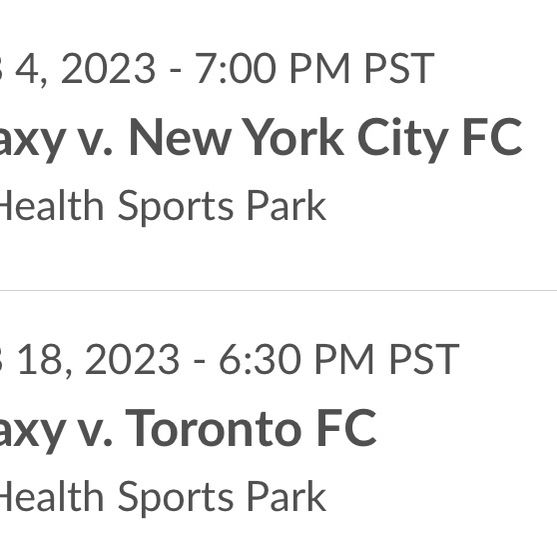The image size is (557, 557).
Task: Click the word Sports in the first venue line
Action: [175, 207]
